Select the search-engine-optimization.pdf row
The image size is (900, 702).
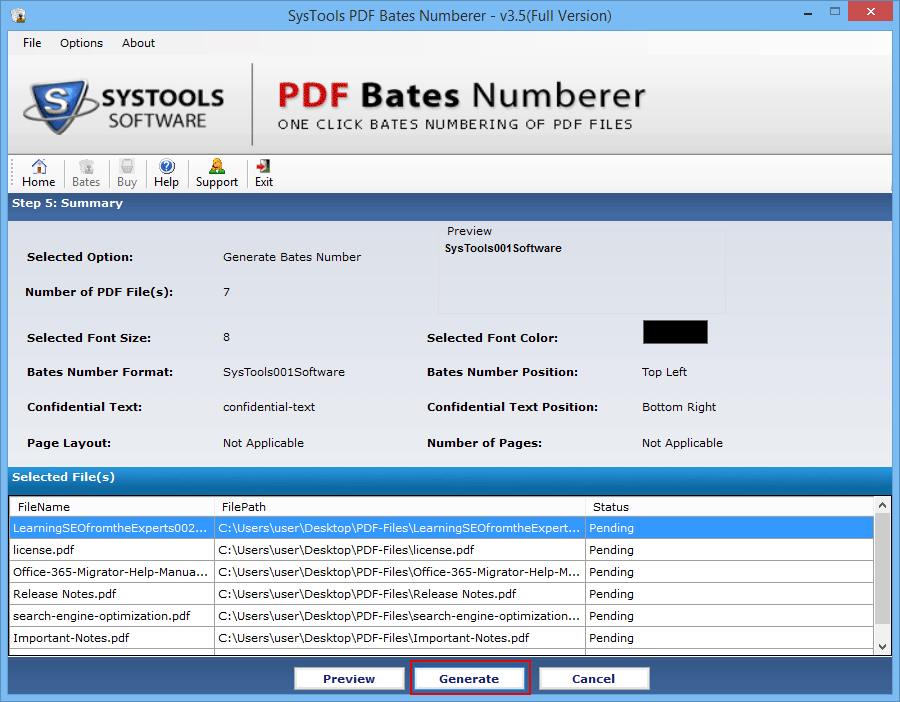(x=441, y=616)
